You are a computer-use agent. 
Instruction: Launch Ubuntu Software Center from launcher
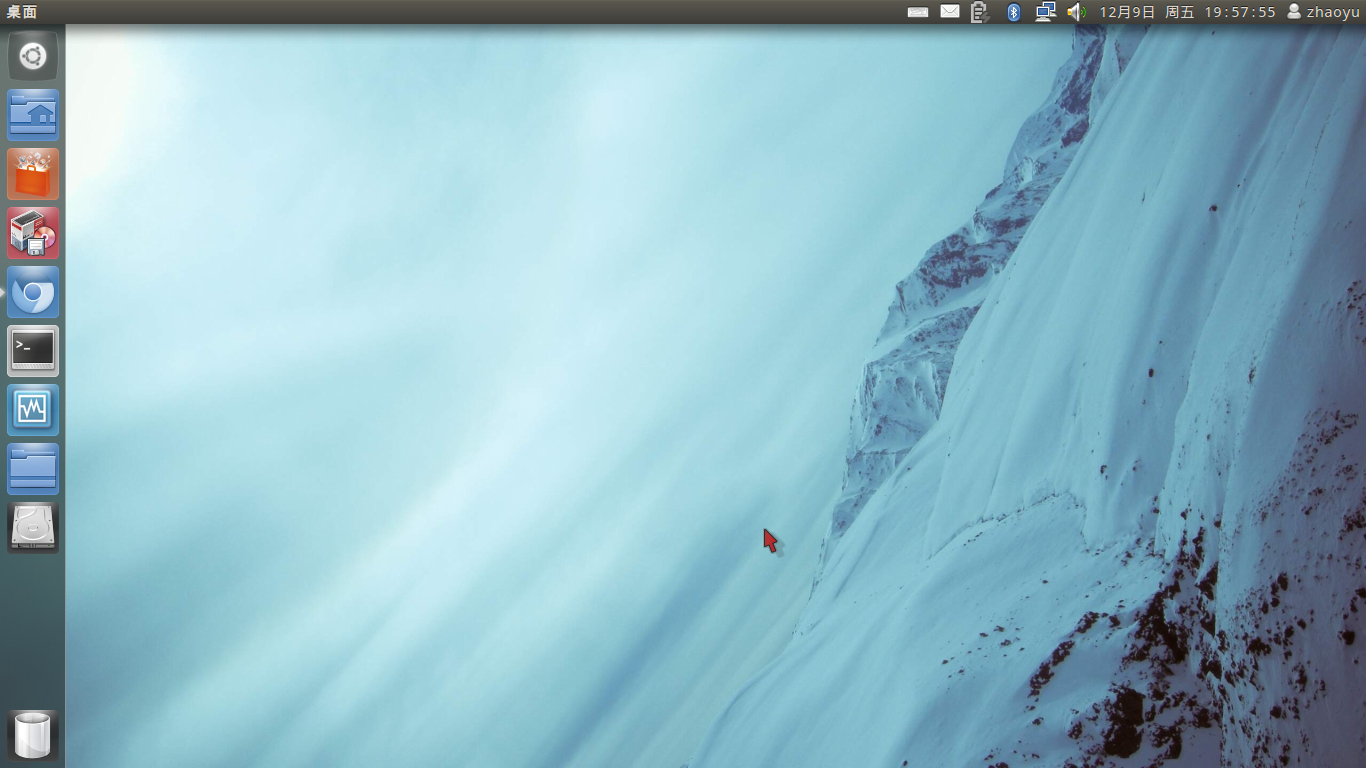coord(33,174)
